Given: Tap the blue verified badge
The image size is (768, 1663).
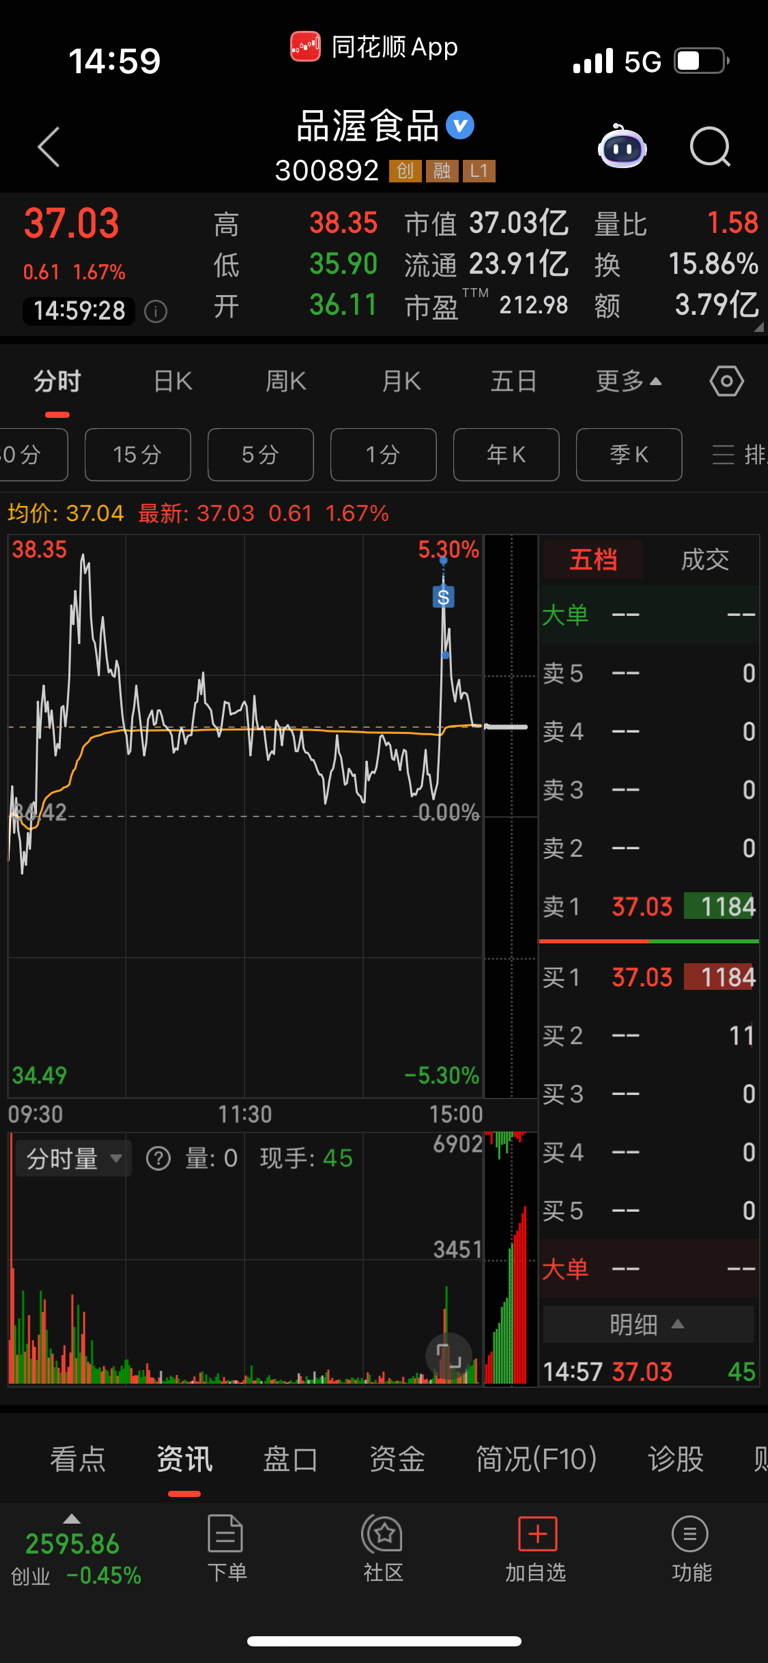Looking at the screenshot, I should [x=460, y=125].
